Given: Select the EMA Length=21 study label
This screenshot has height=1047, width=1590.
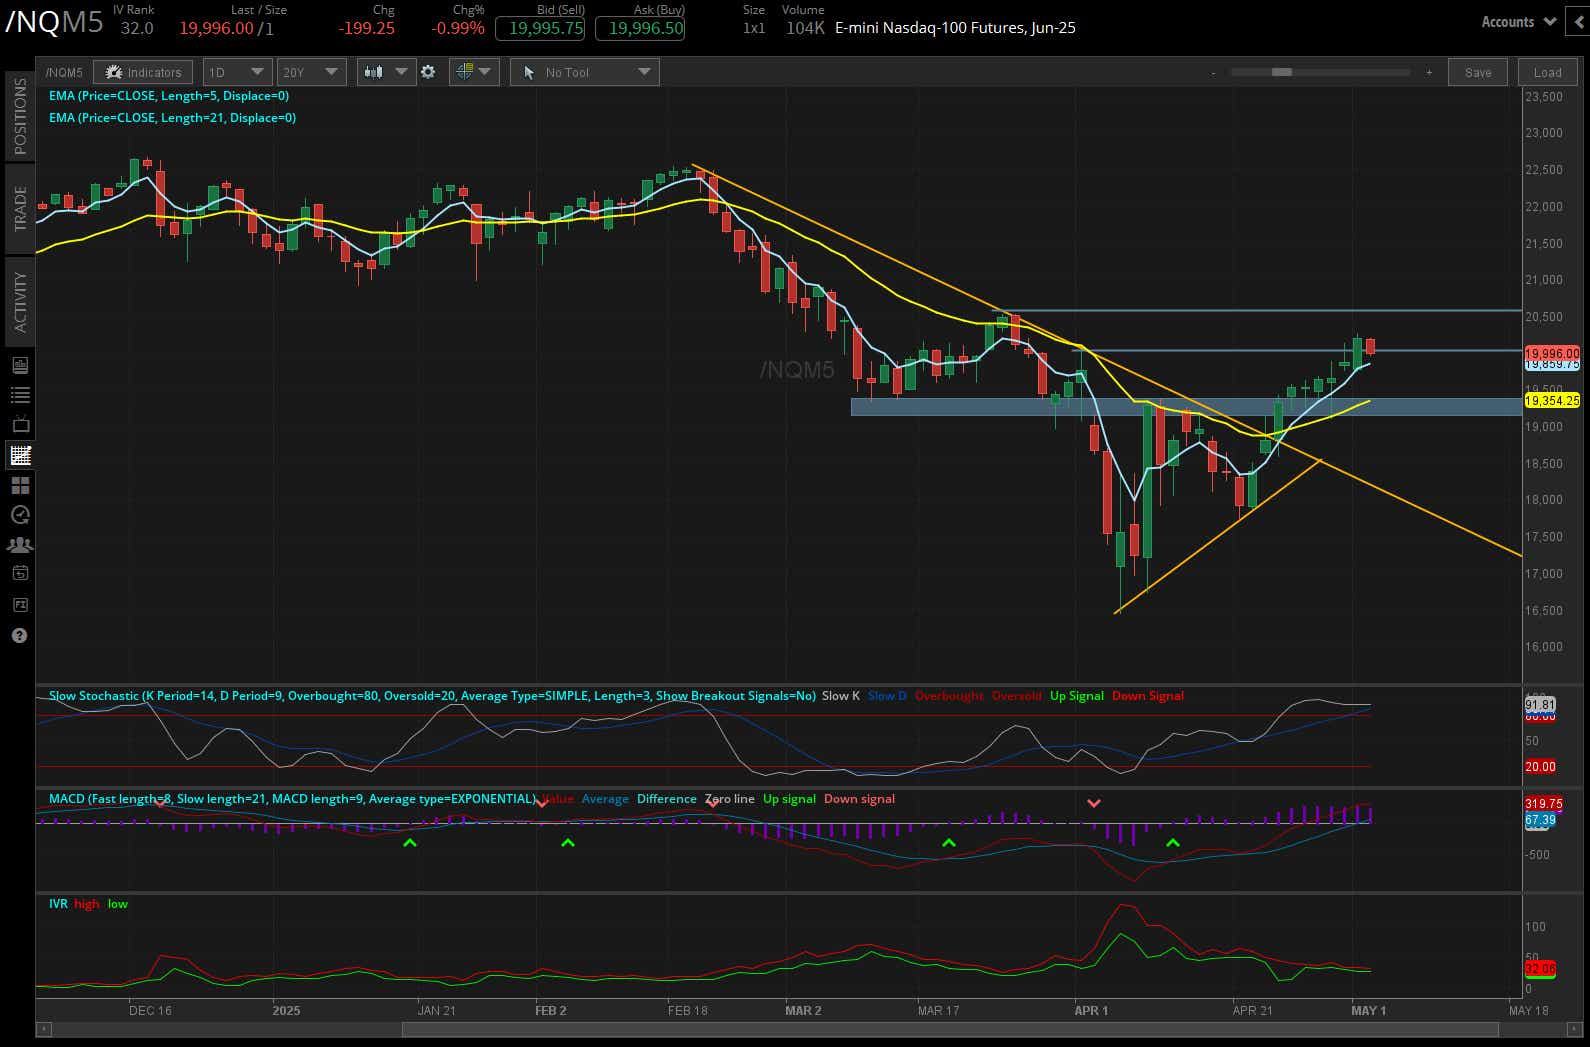Looking at the screenshot, I should coord(172,118).
